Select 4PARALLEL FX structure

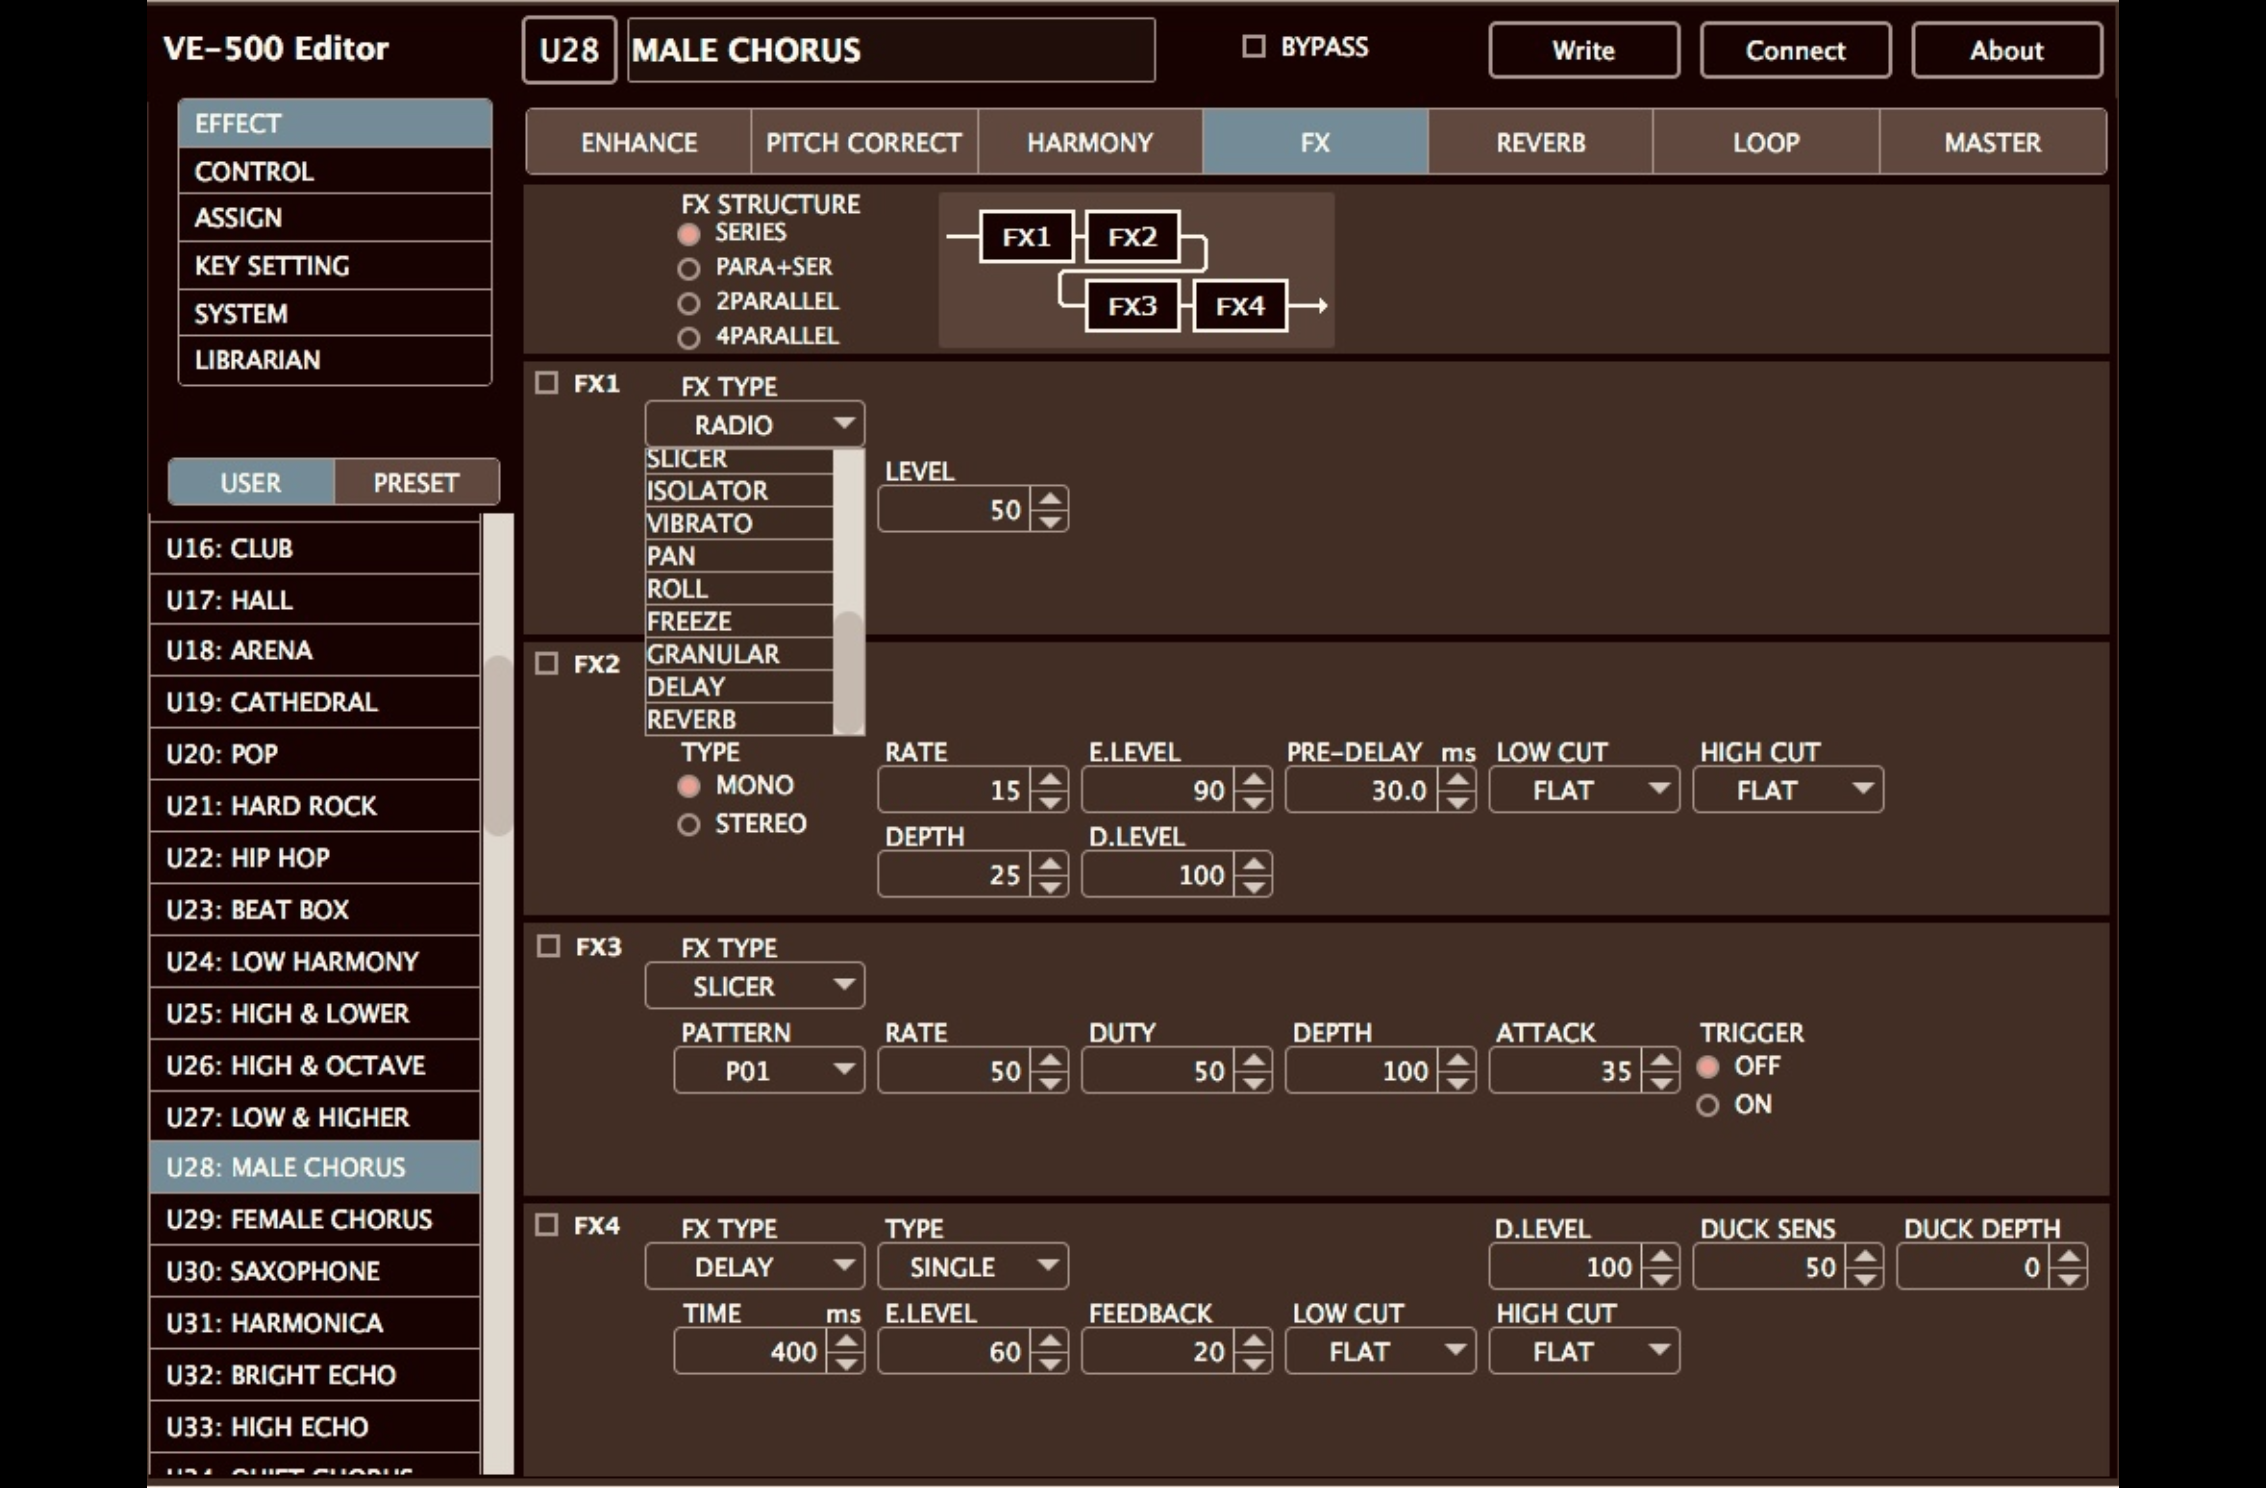tap(688, 338)
